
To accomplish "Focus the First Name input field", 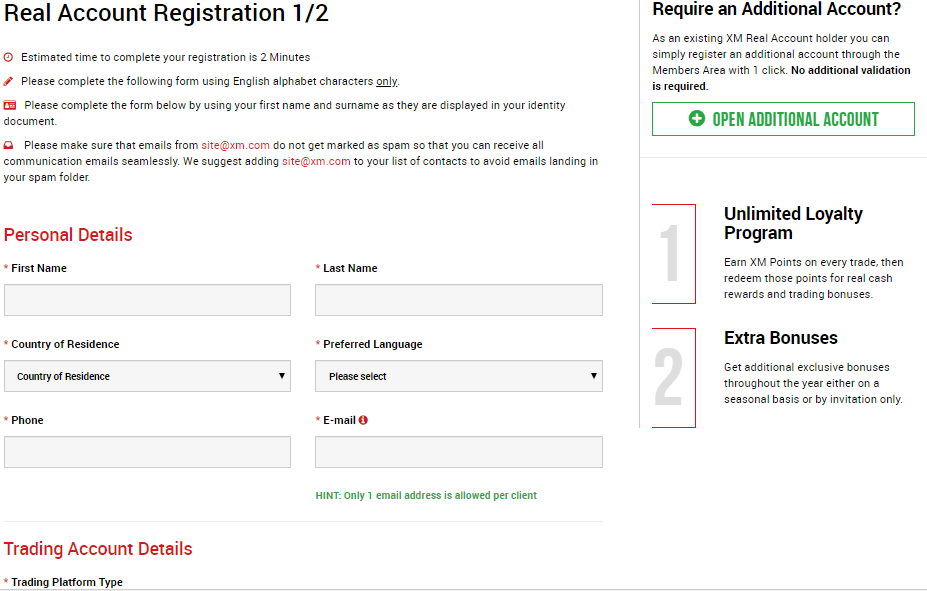I will point(147,300).
